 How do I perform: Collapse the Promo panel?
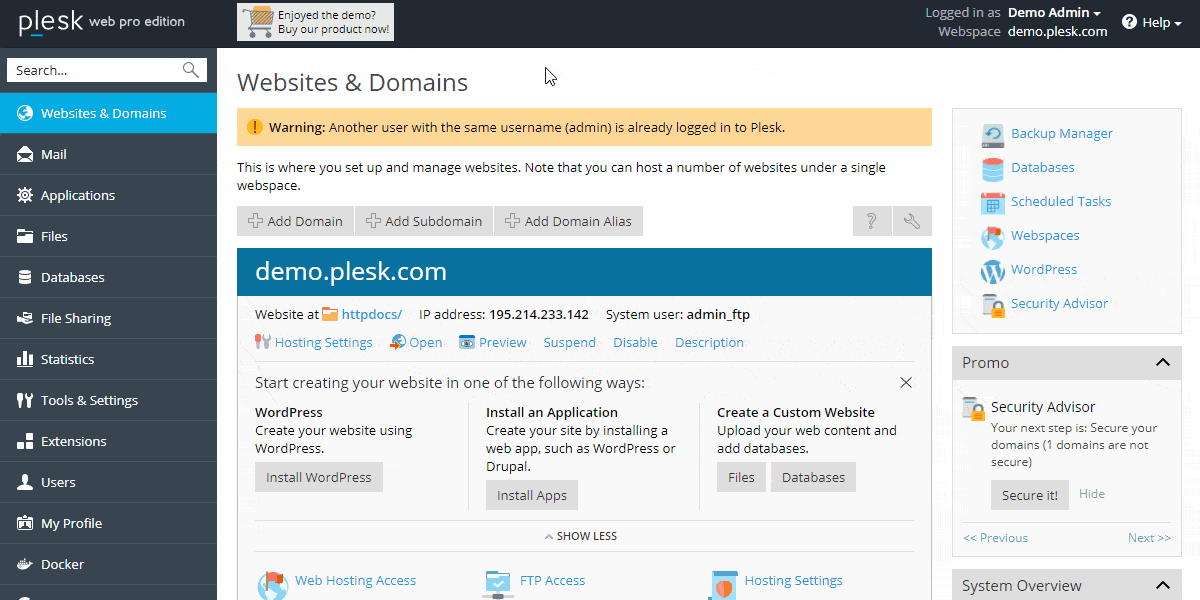click(1162, 362)
